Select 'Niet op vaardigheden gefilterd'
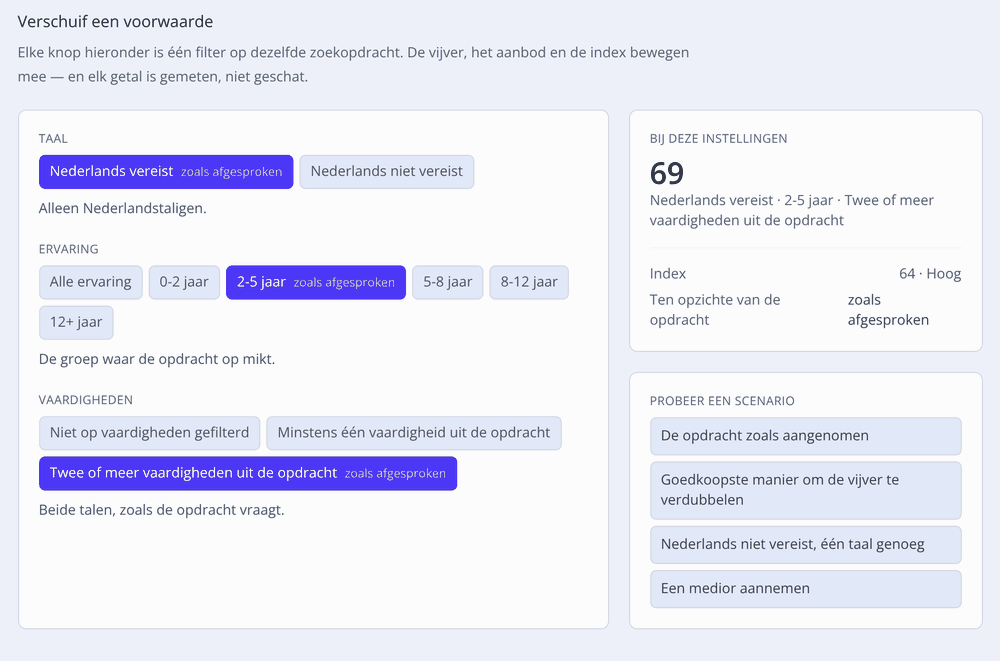This screenshot has height=661, width=1000. pyautogui.click(x=149, y=433)
